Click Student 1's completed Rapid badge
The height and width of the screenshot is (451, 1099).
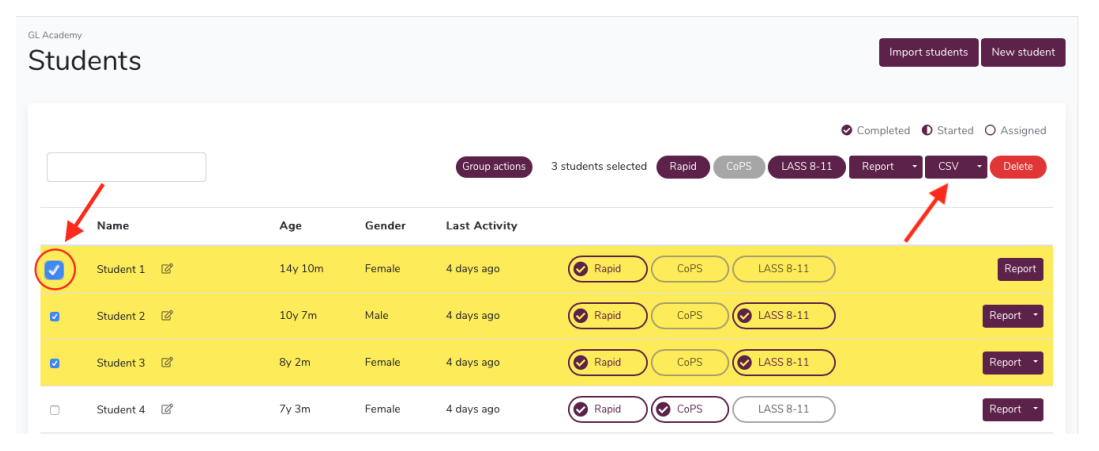(x=607, y=269)
